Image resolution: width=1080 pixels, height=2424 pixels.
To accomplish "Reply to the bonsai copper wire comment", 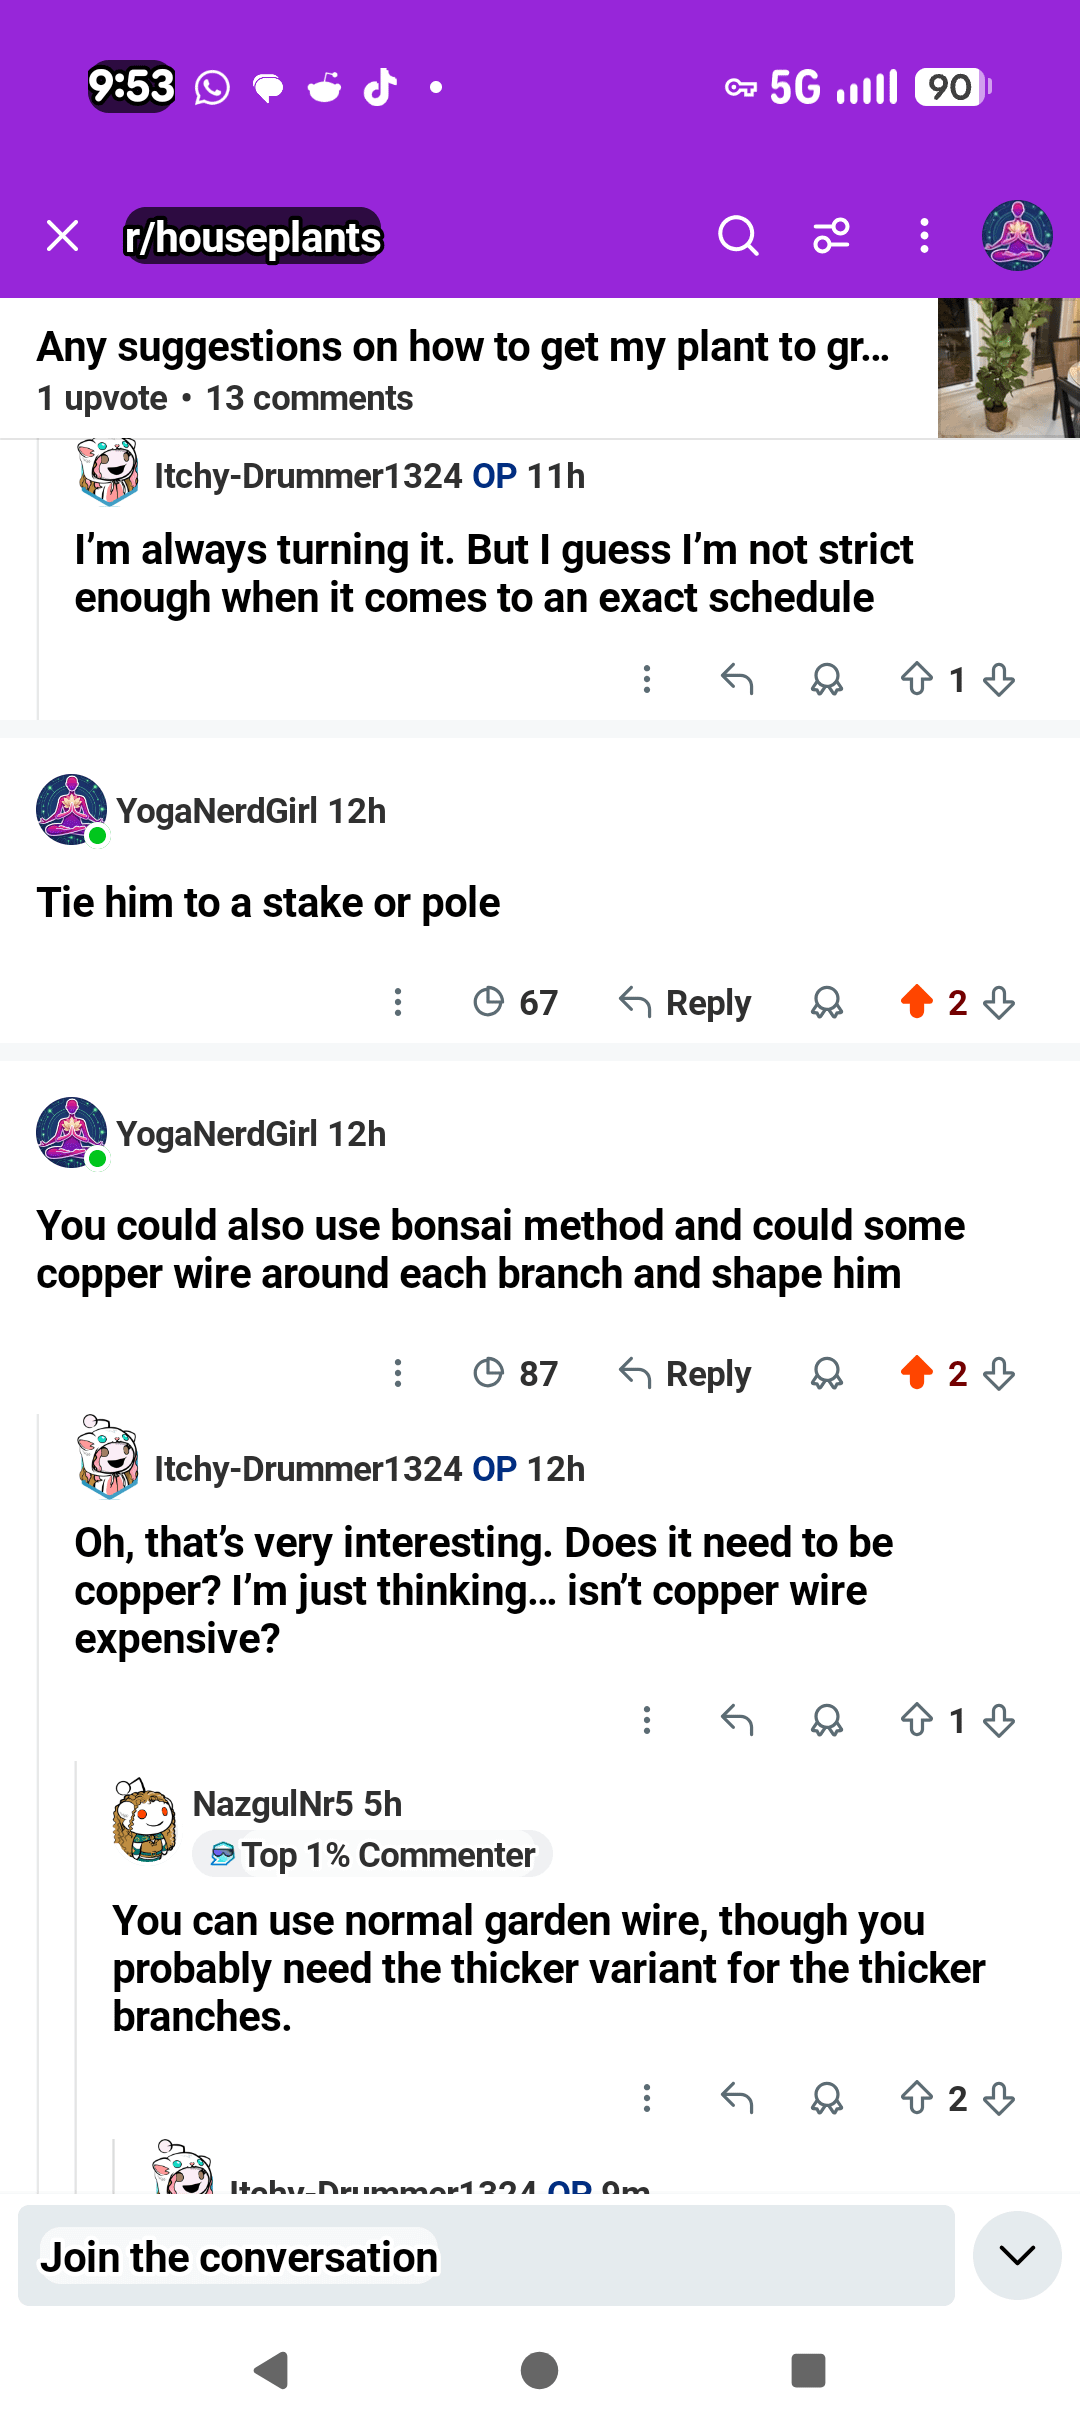I will 686,1373.
